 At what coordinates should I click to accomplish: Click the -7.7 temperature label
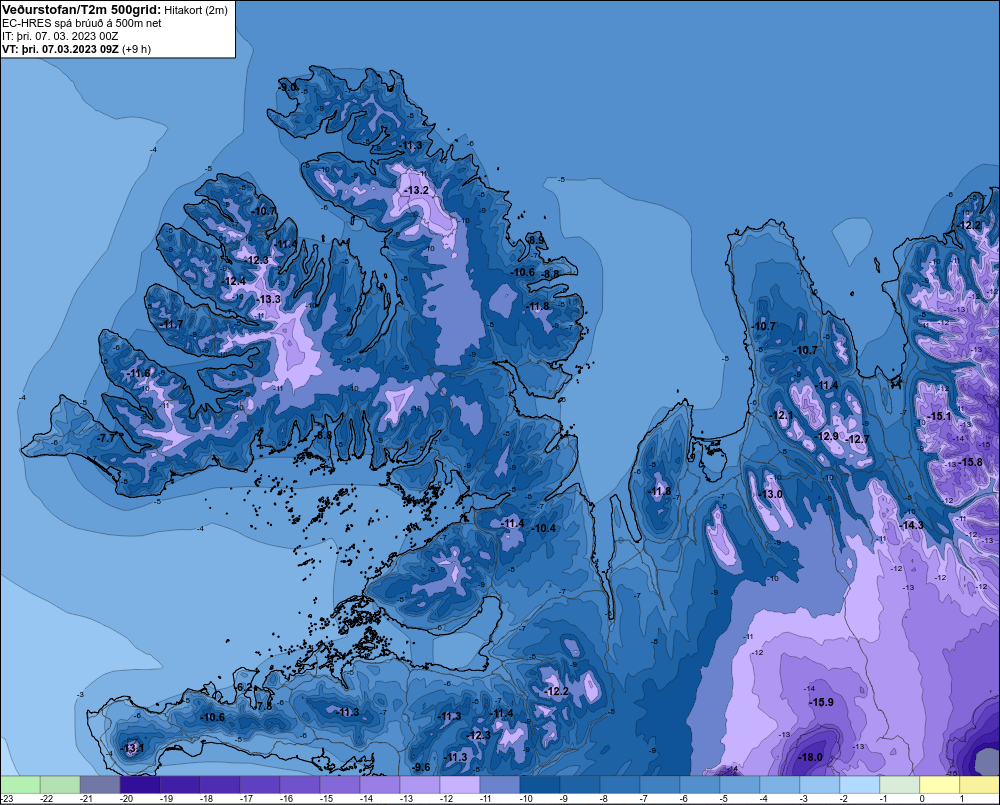click(107, 438)
